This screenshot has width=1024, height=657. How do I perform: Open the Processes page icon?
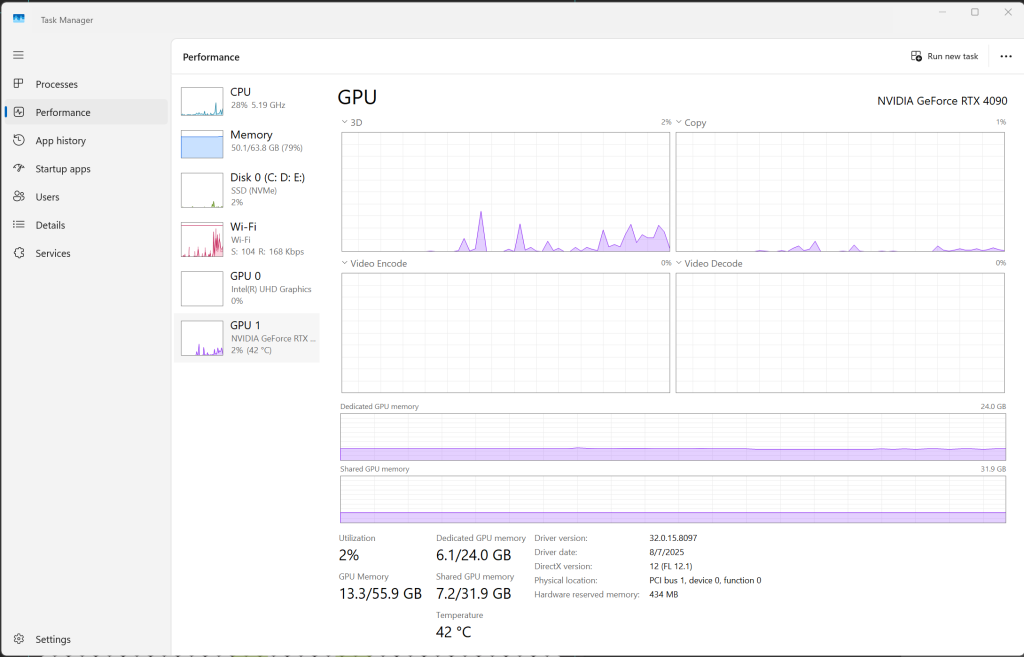[19, 84]
